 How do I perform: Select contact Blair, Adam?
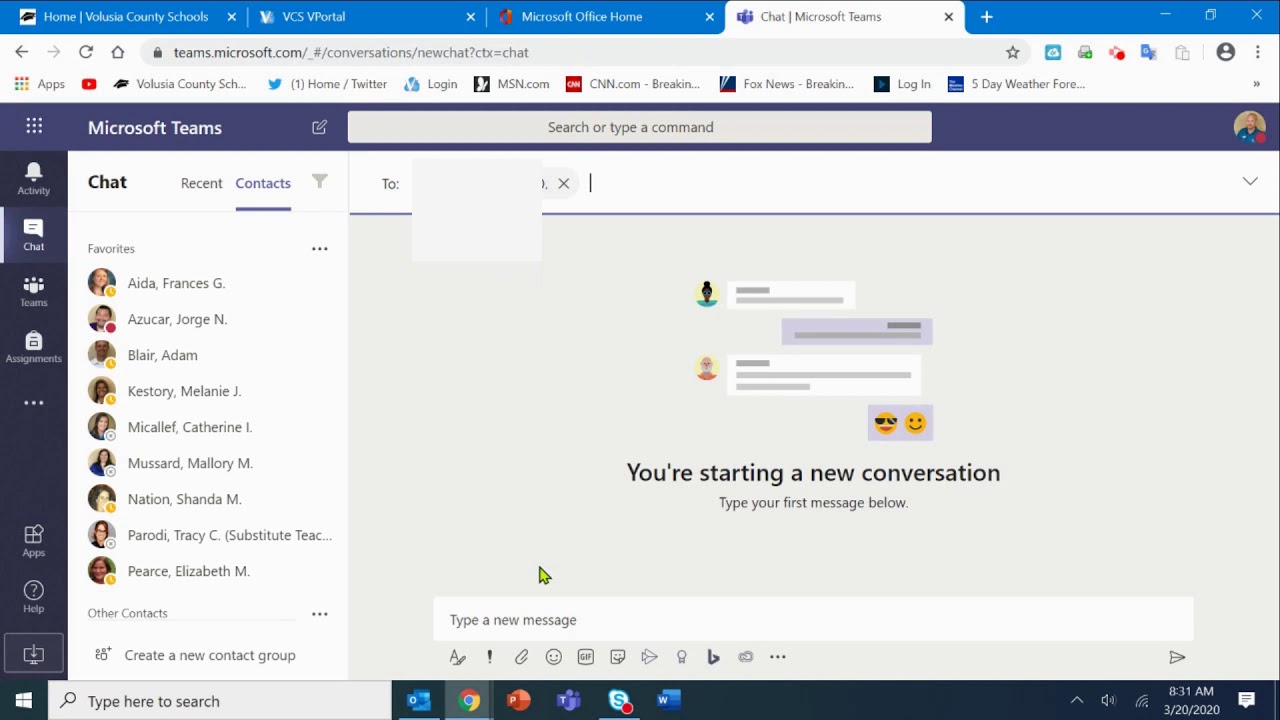point(208,355)
